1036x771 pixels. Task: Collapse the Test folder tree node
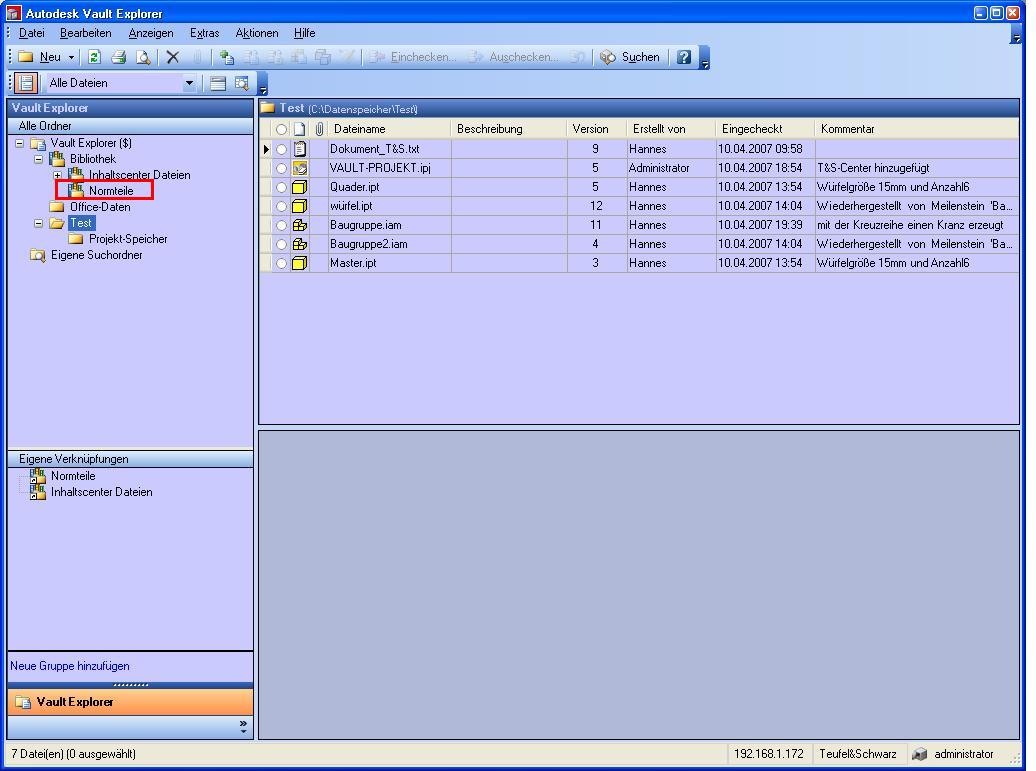click(x=38, y=223)
